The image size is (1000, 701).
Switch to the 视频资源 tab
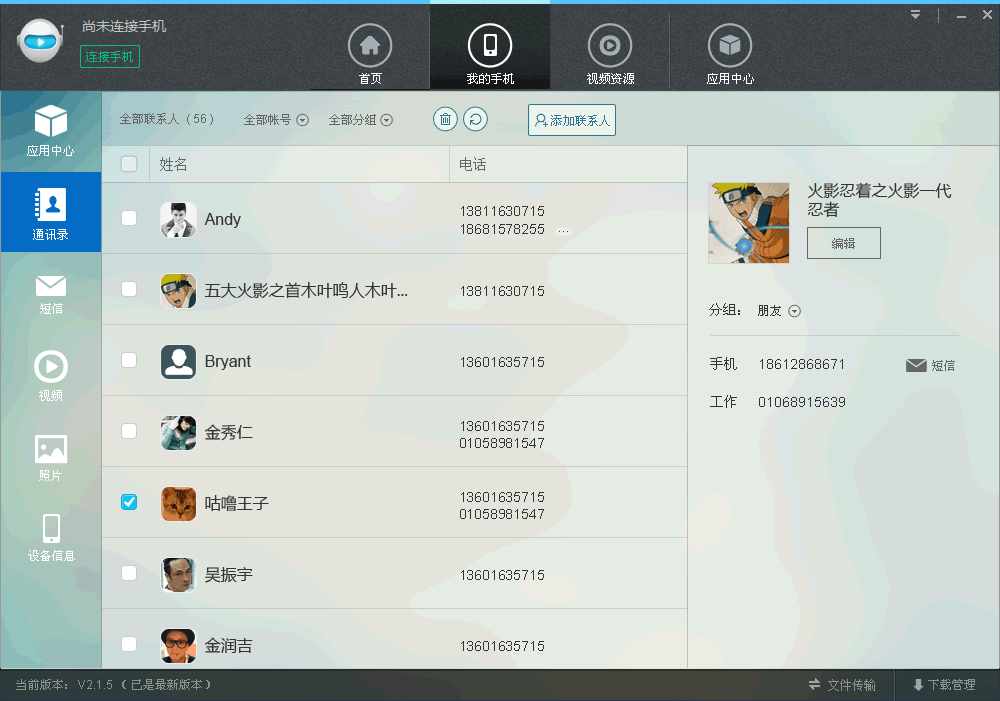(610, 55)
